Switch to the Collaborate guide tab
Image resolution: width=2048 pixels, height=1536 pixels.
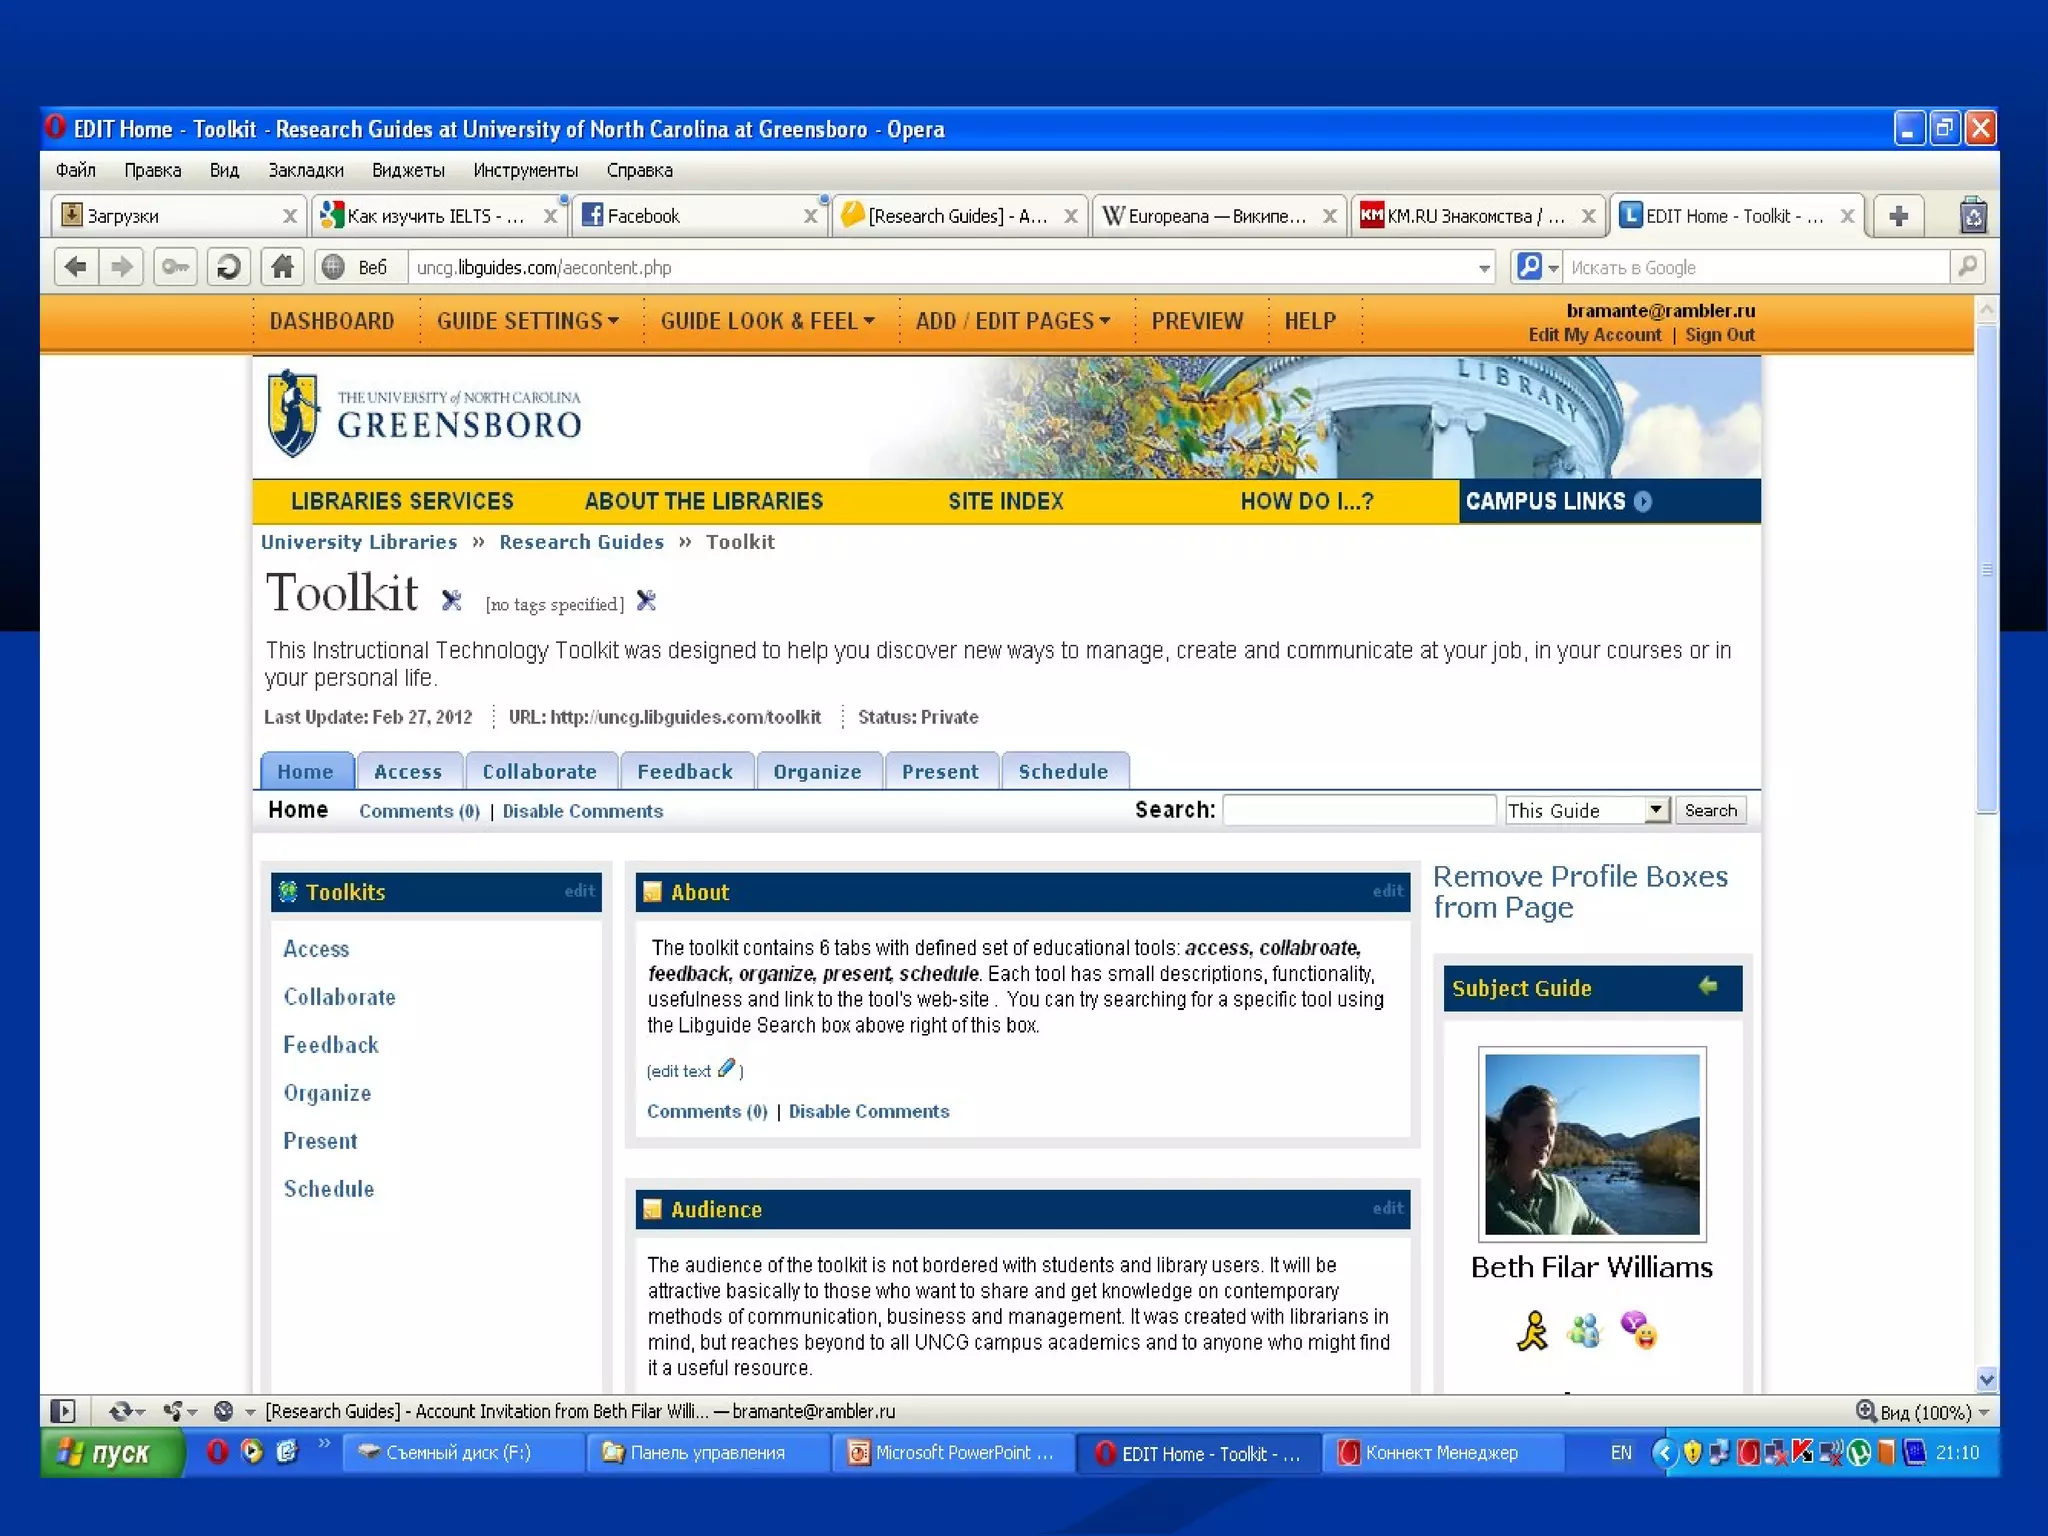(x=539, y=771)
